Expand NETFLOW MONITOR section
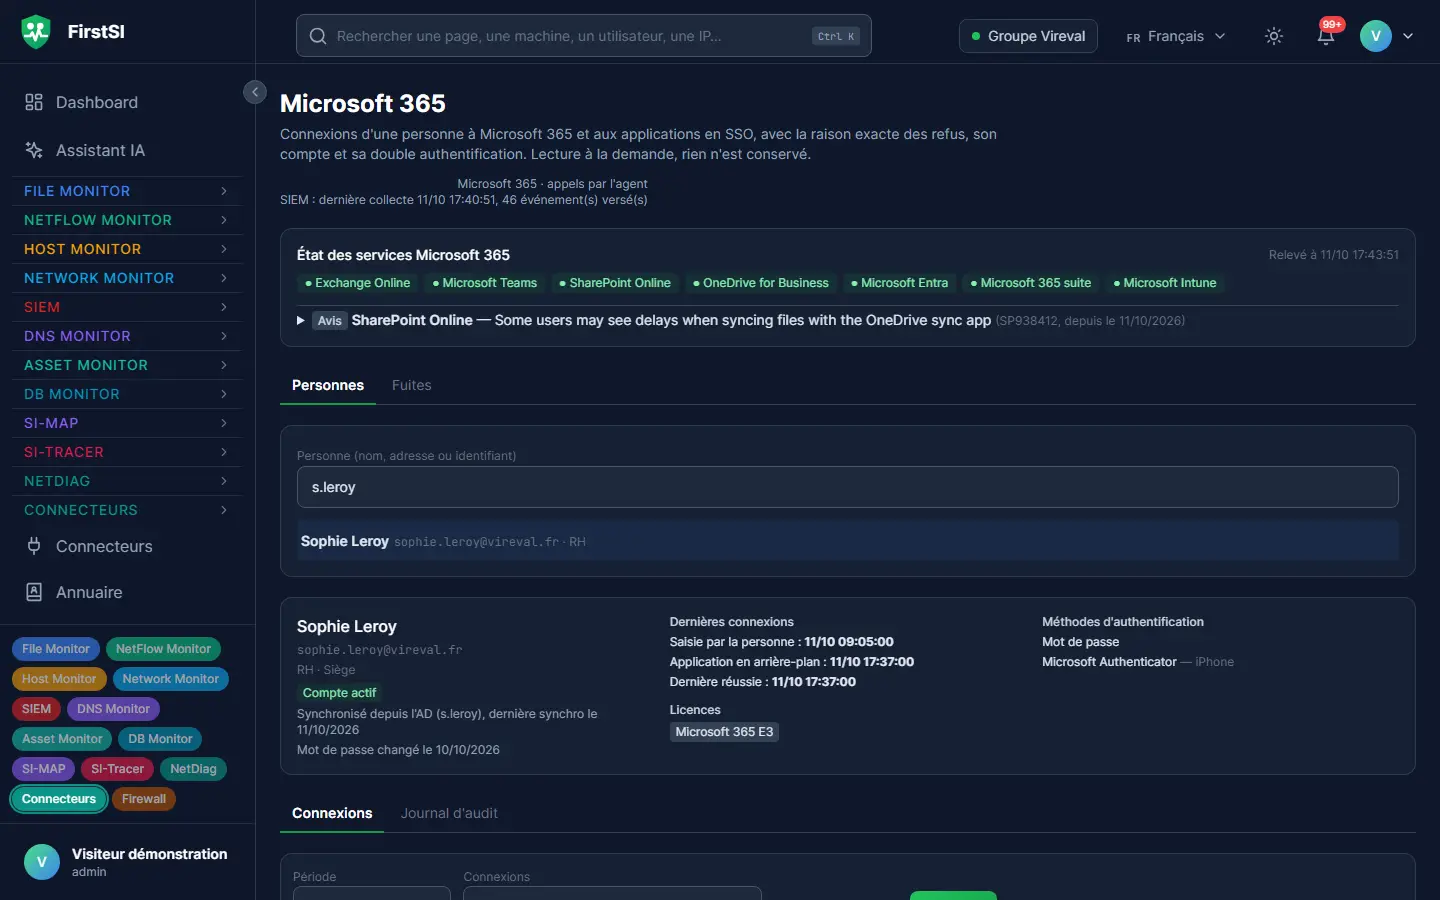This screenshot has width=1440, height=900. pyautogui.click(x=126, y=220)
